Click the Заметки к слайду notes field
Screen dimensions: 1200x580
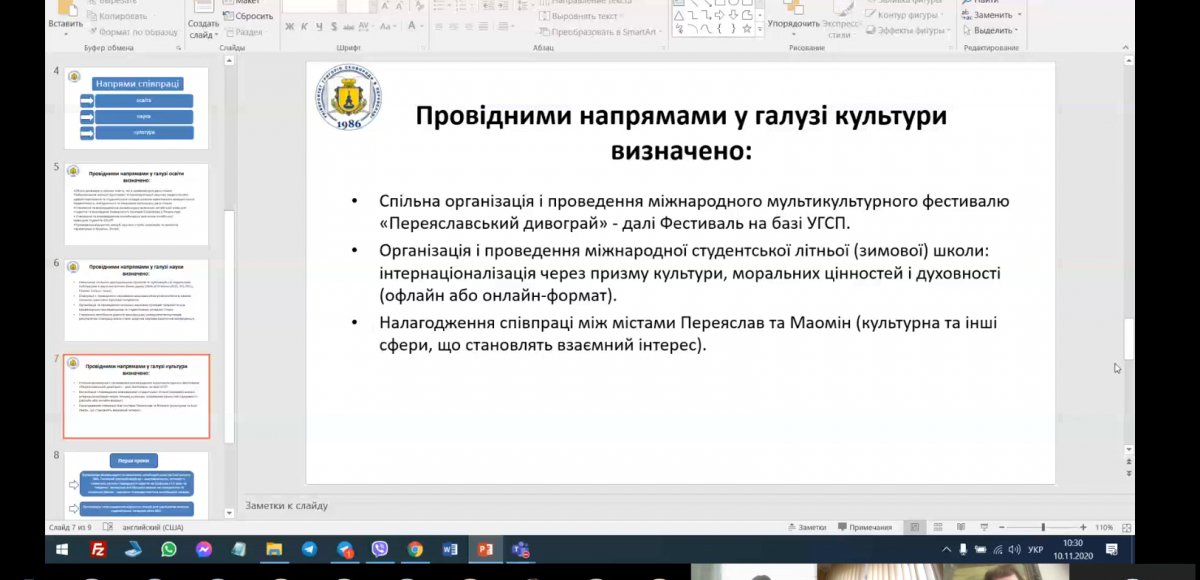[680, 506]
